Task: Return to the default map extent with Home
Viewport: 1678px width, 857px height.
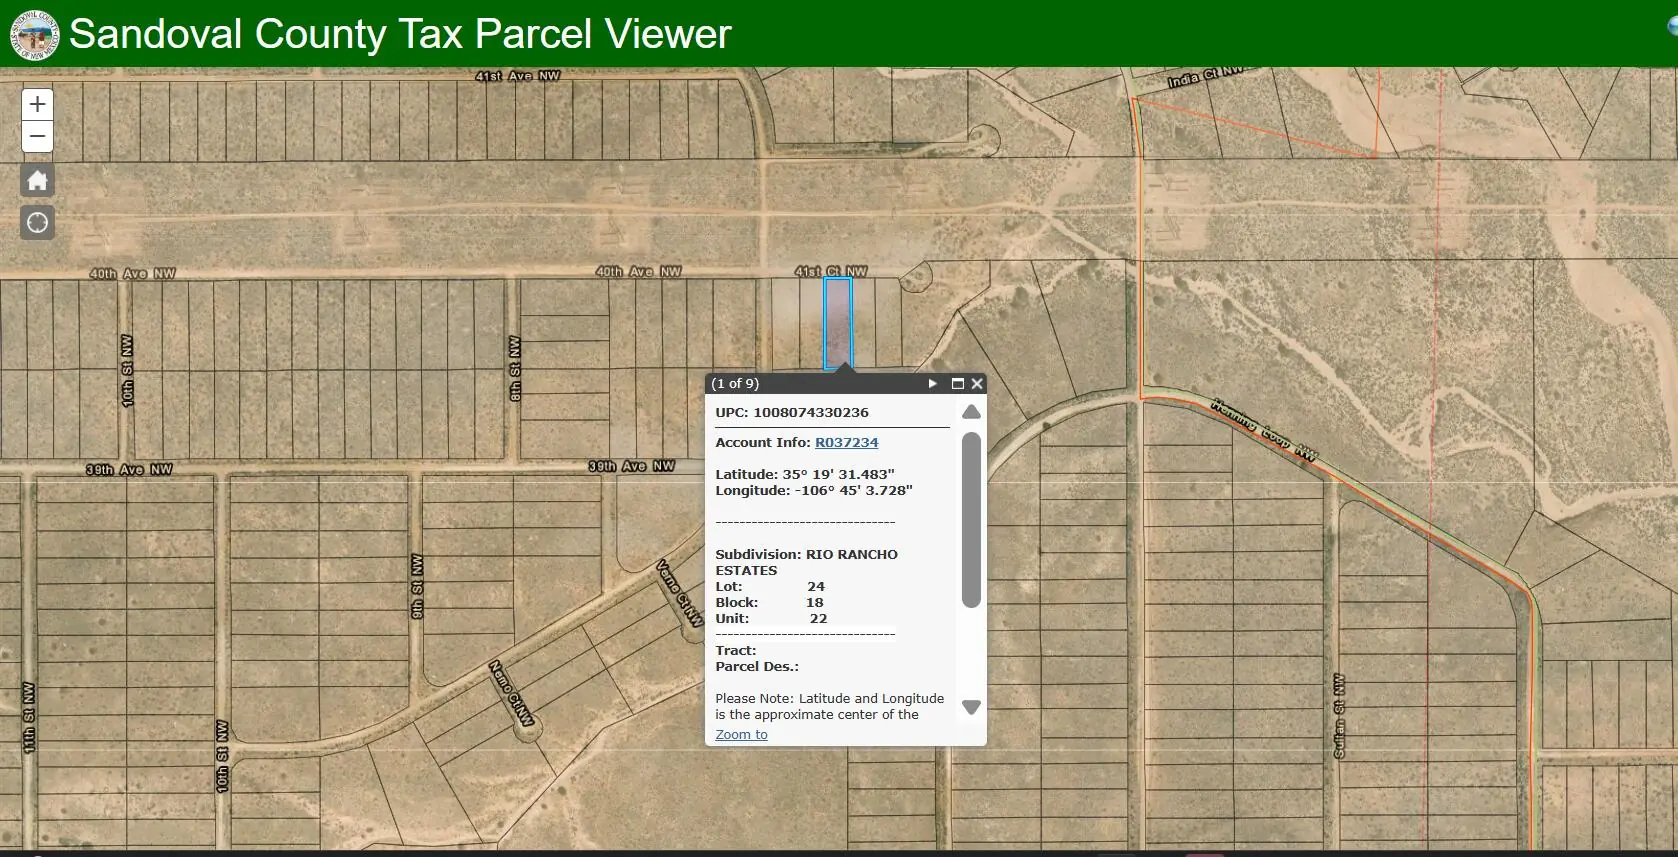Action: [37, 181]
